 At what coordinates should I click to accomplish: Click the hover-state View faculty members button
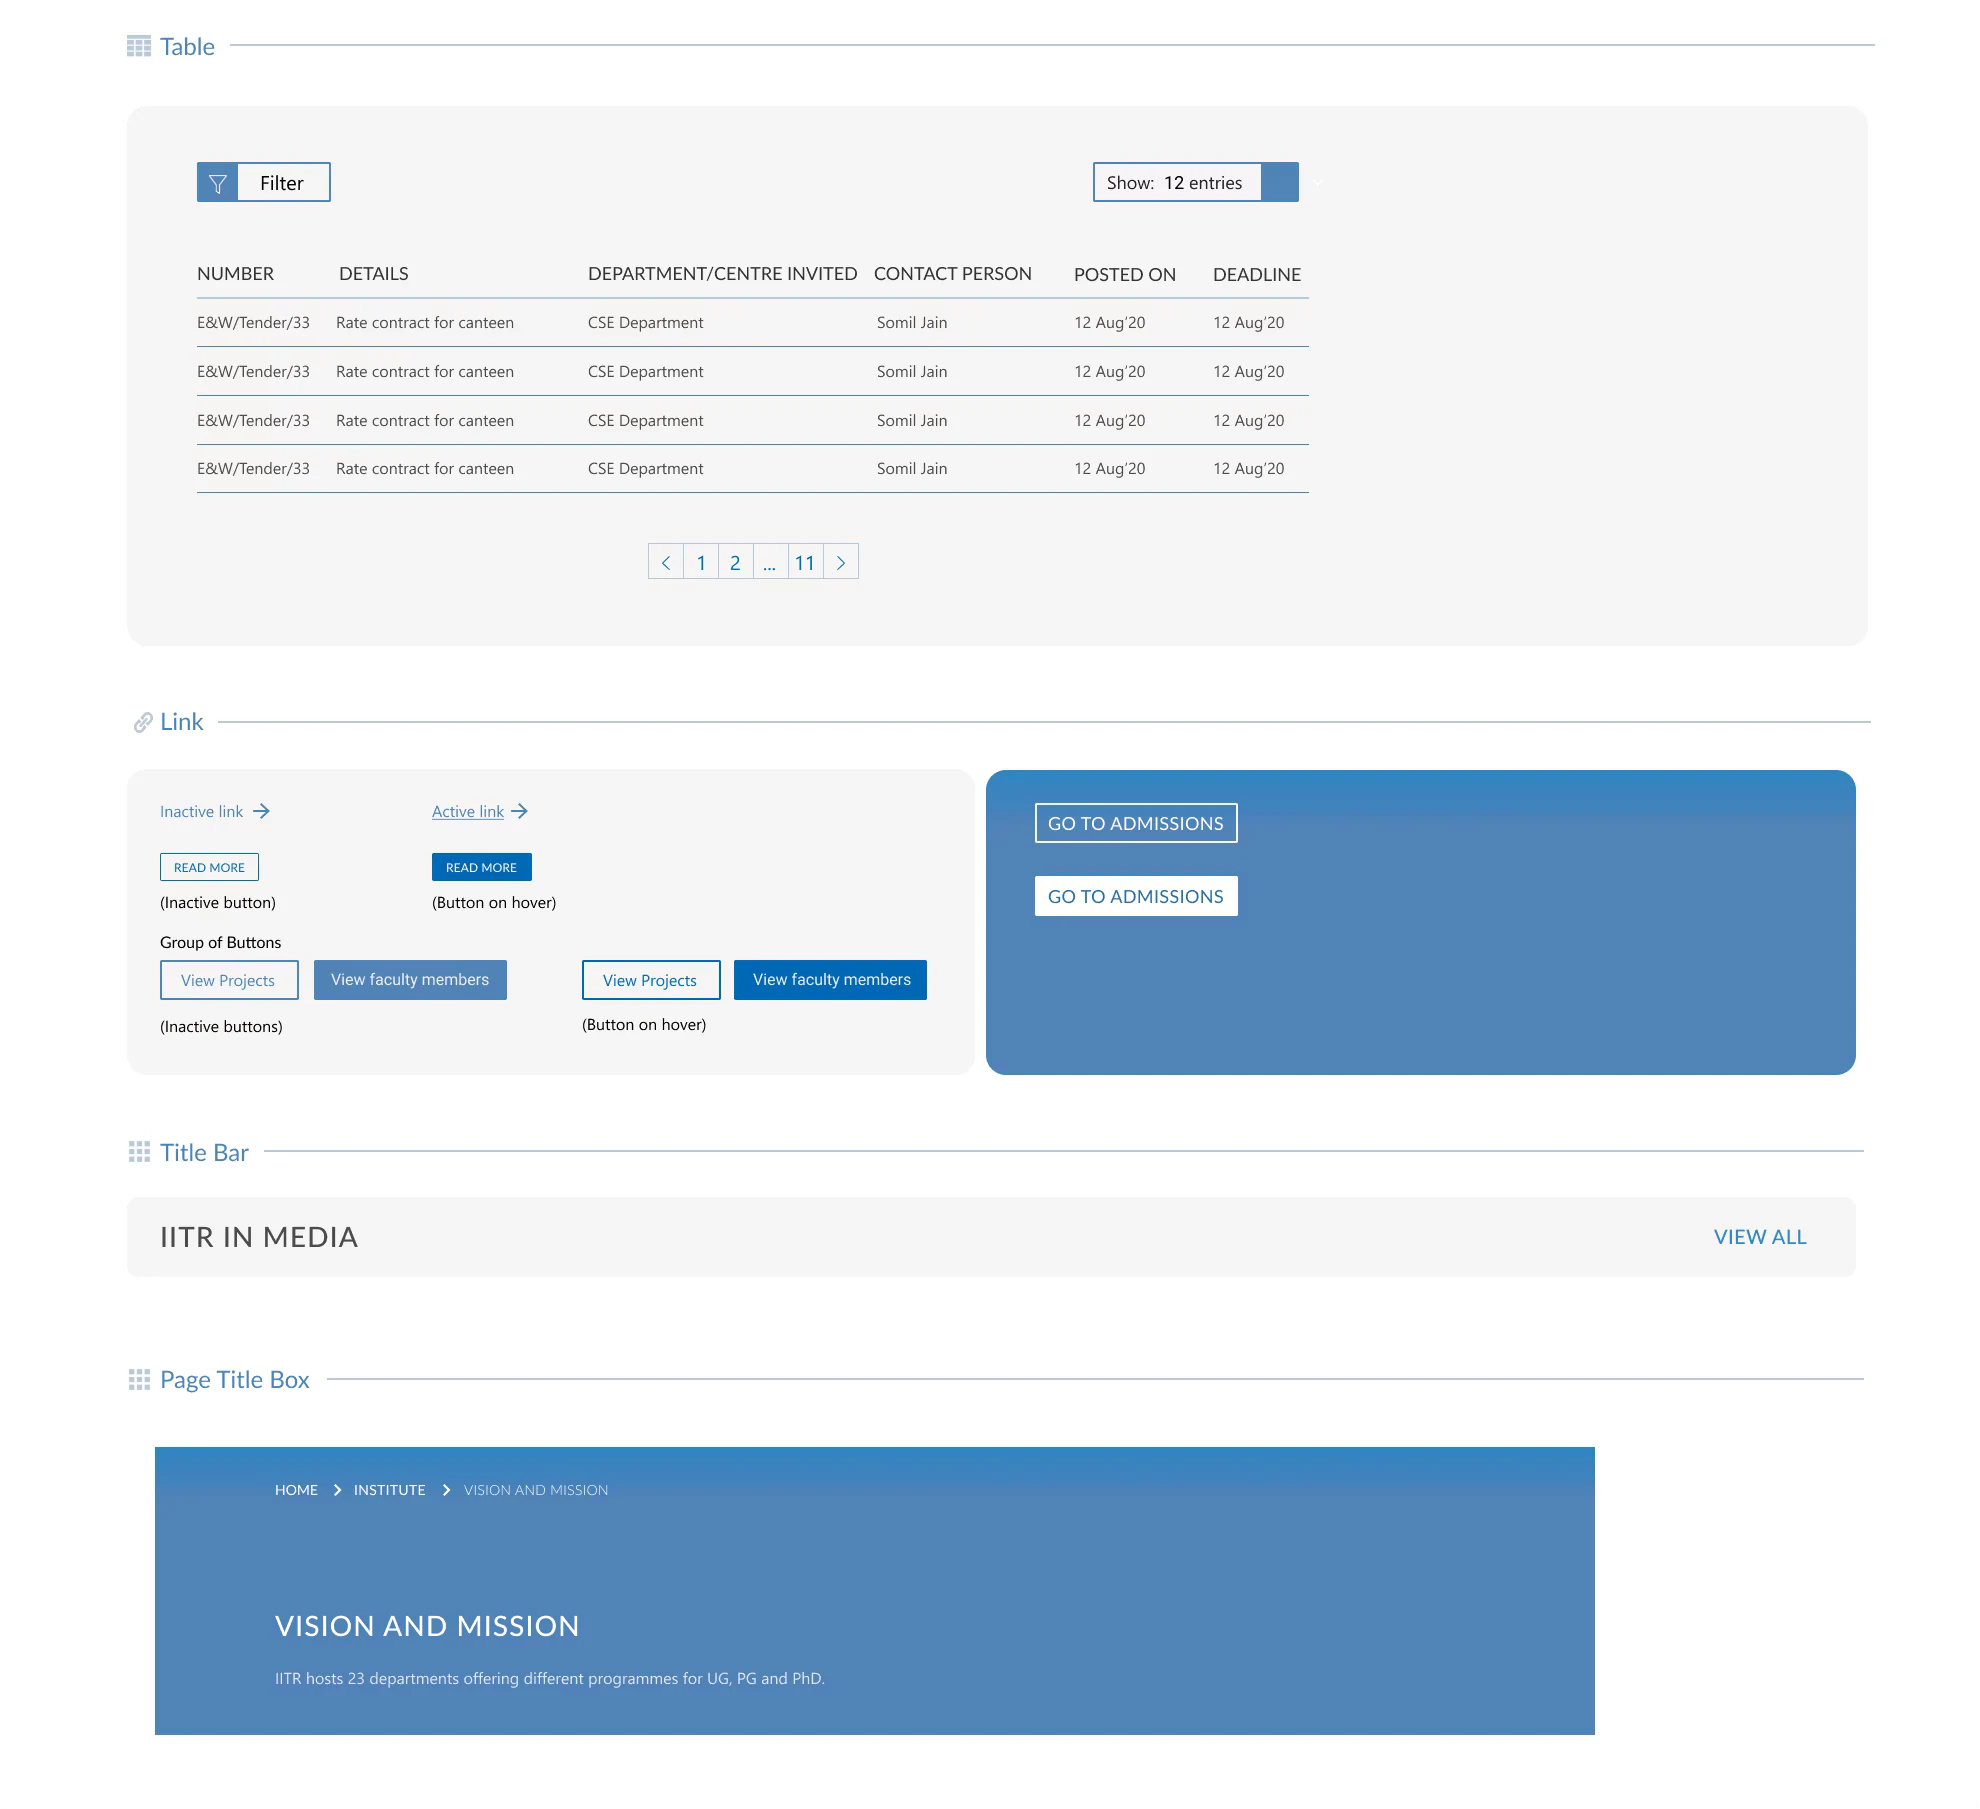coord(830,980)
